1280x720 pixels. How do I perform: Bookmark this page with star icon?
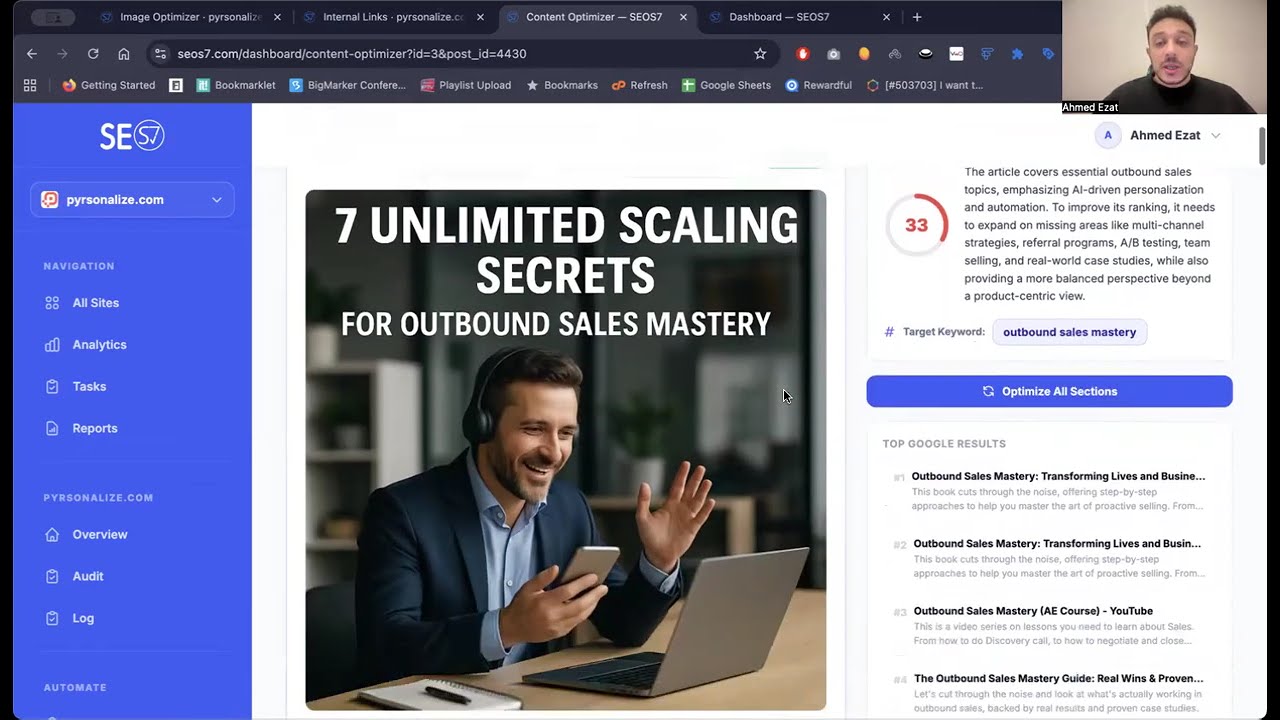tap(760, 54)
